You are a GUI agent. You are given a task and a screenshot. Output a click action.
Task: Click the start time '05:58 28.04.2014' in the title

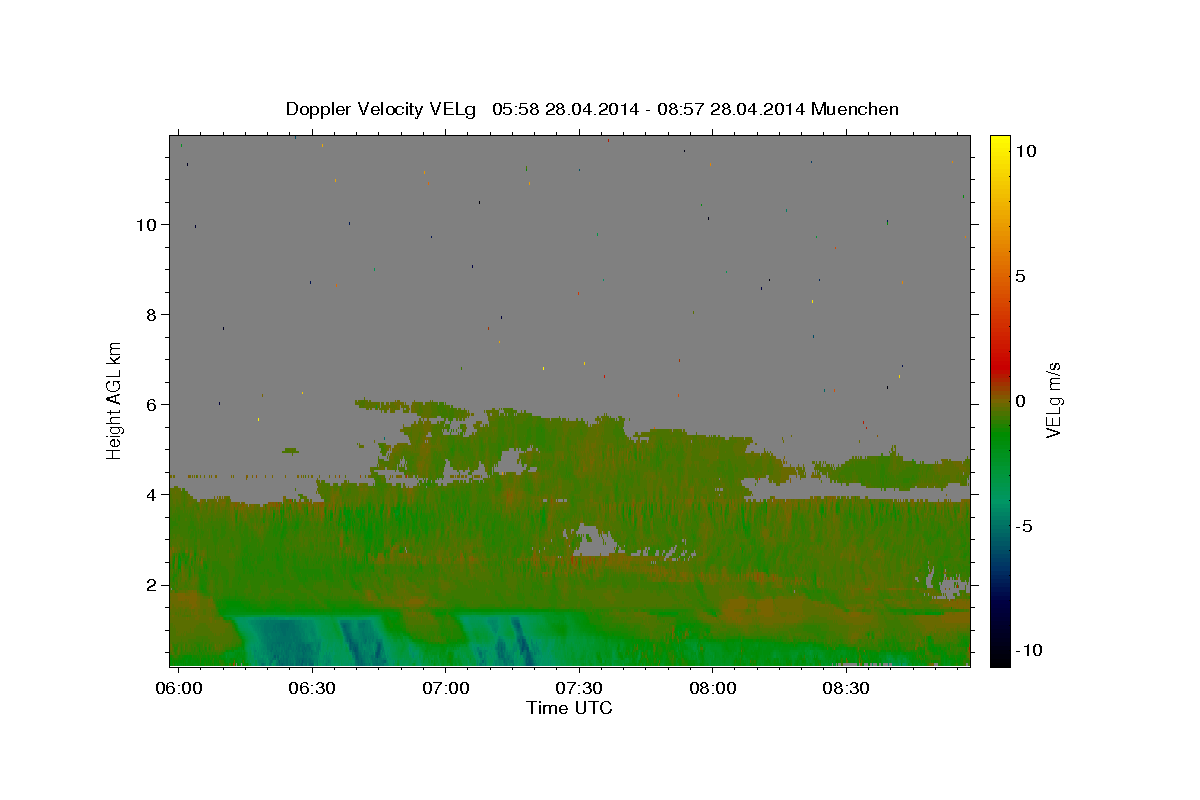click(566, 109)
